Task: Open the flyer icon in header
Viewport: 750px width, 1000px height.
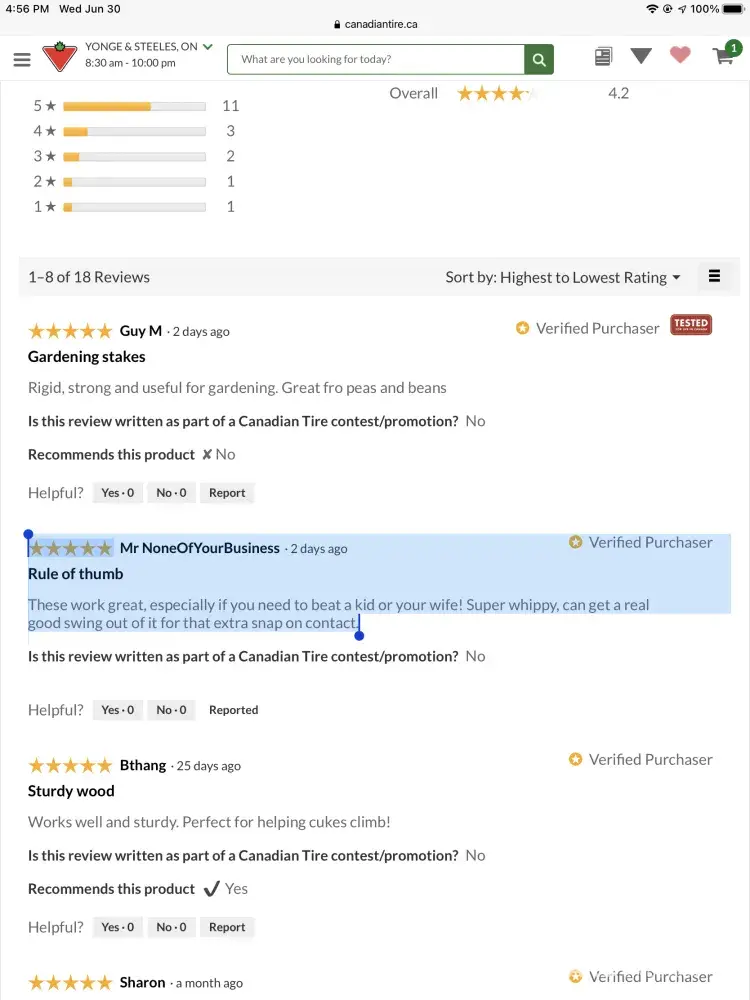Action: coord(603,57)
